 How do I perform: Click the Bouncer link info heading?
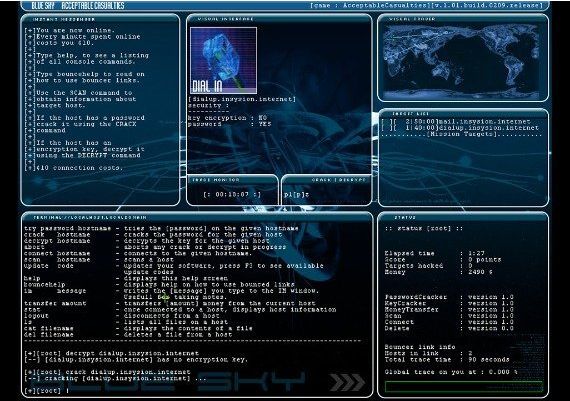[x=420, y=347]
